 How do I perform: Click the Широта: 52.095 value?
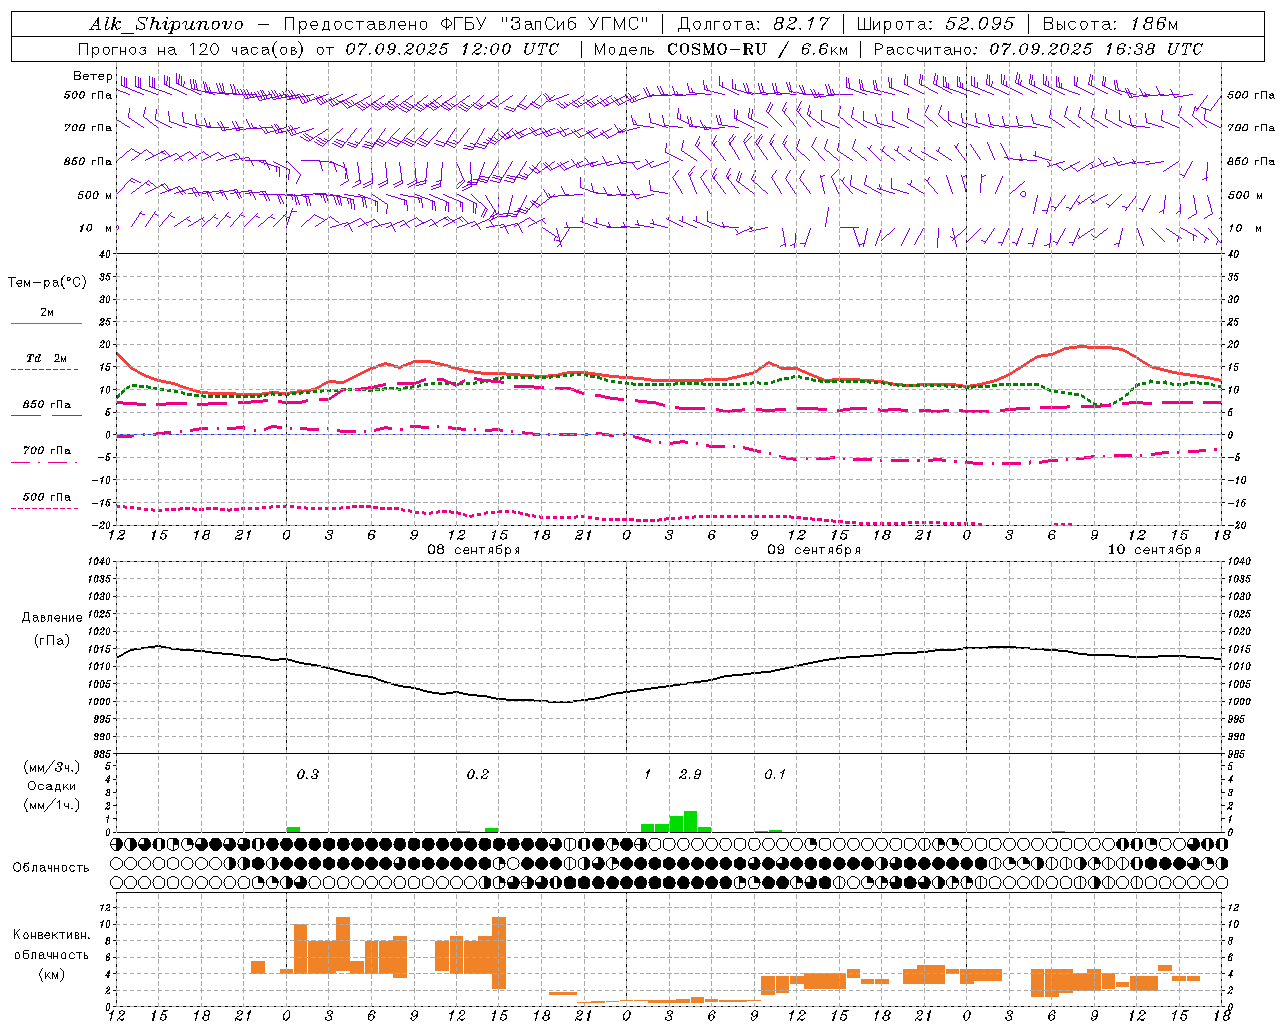pos(936,24)
